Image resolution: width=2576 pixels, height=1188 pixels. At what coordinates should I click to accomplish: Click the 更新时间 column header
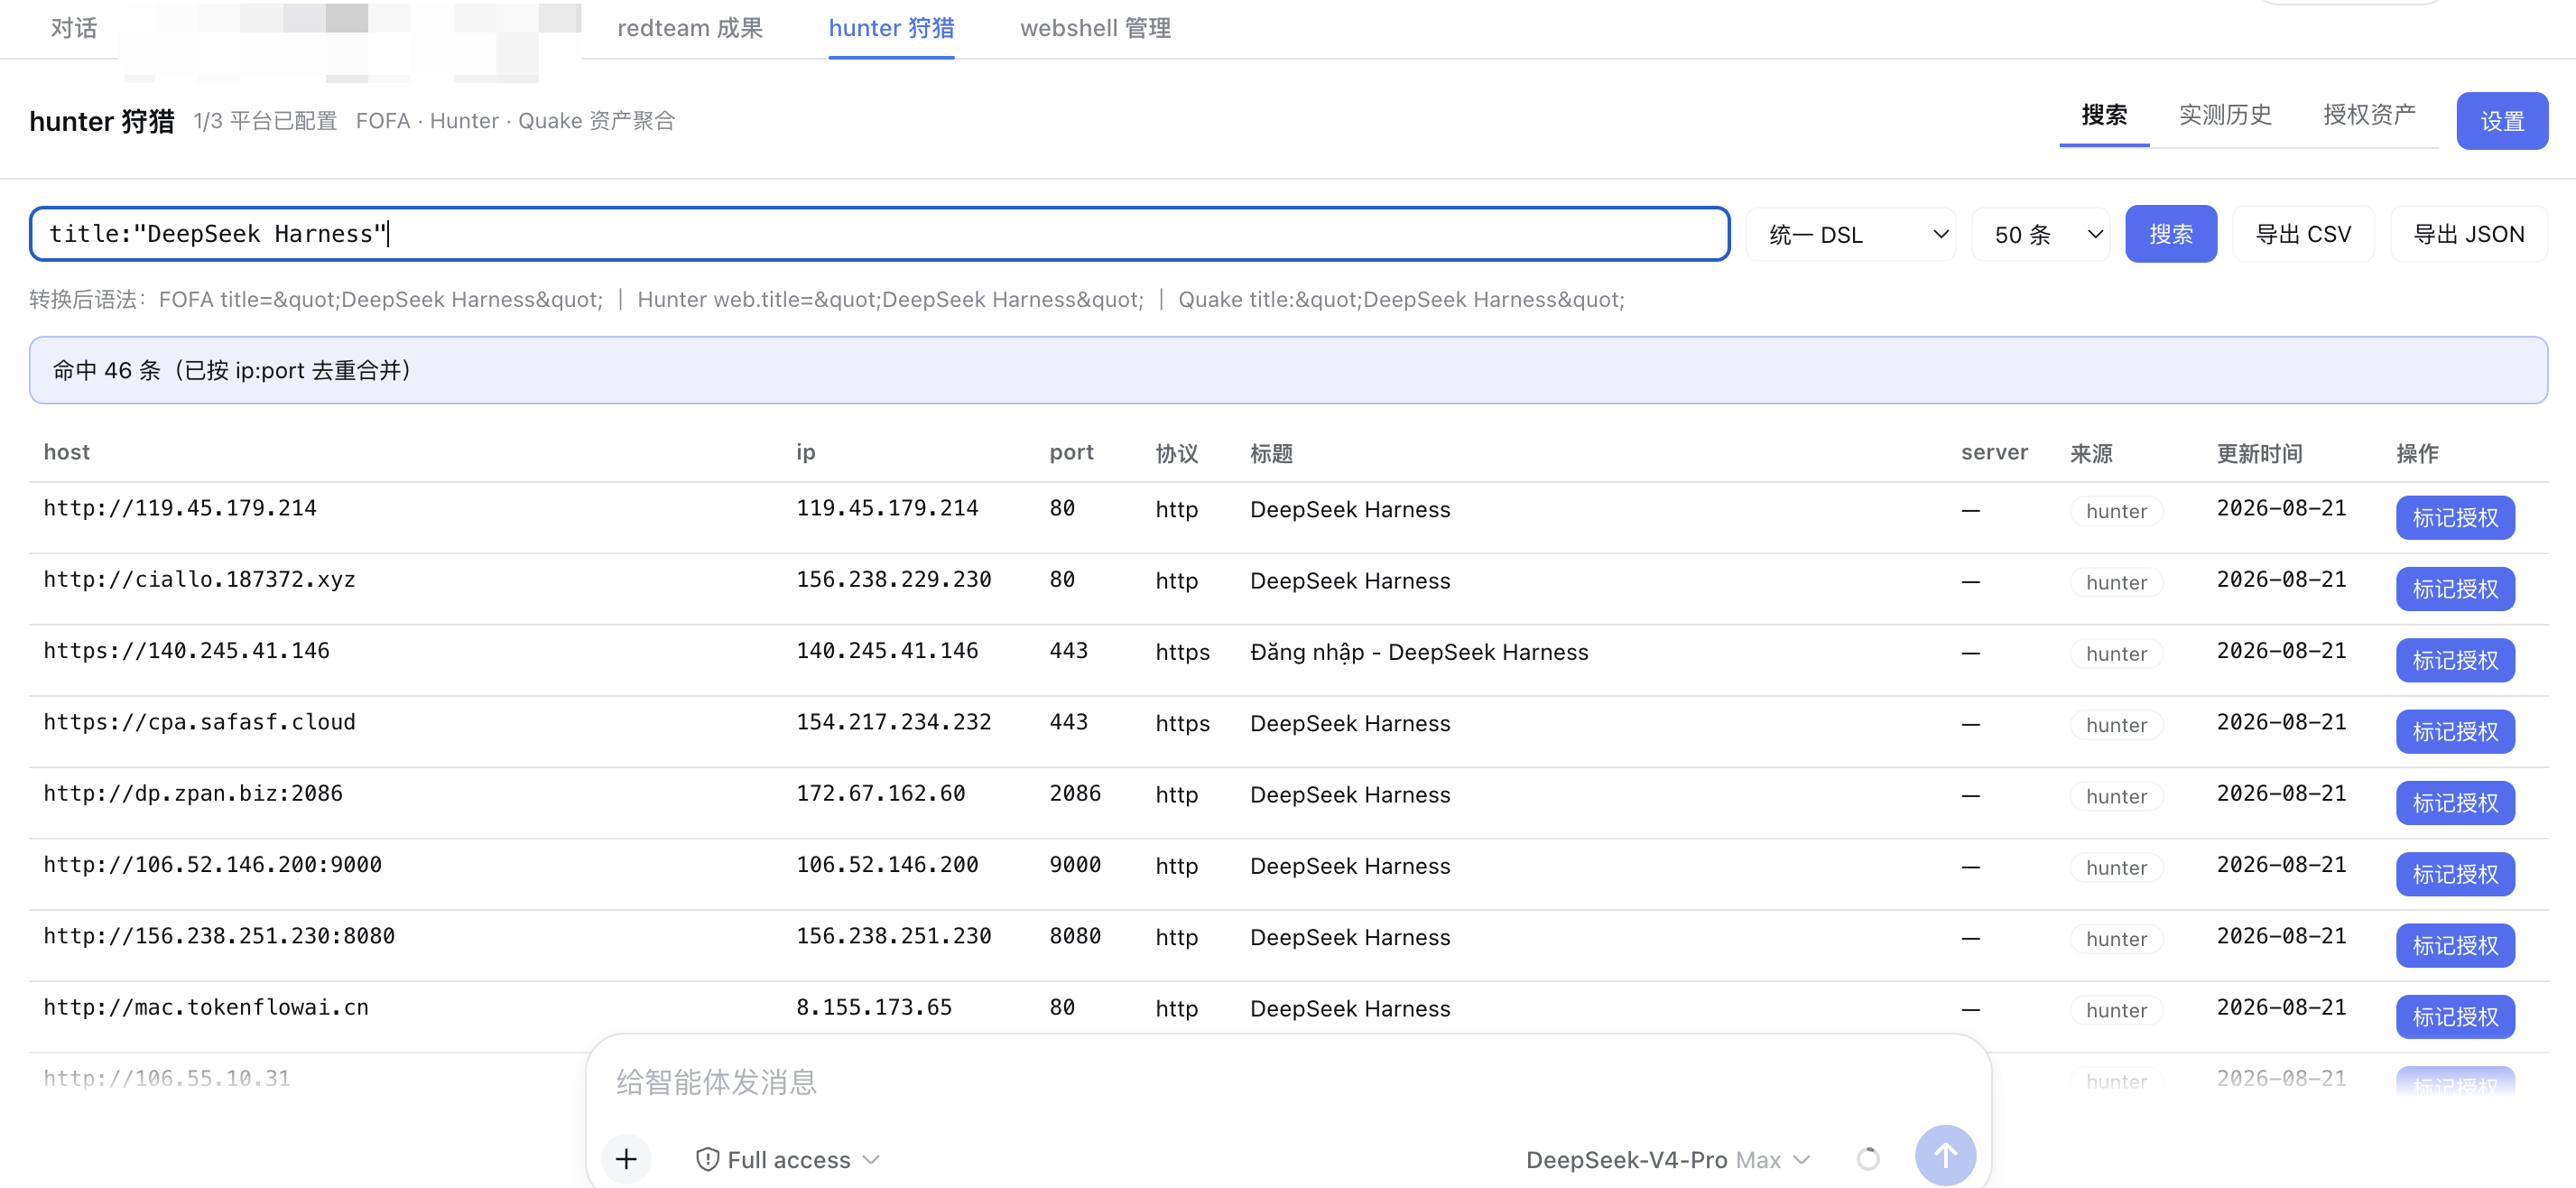tap(2259, 453)
